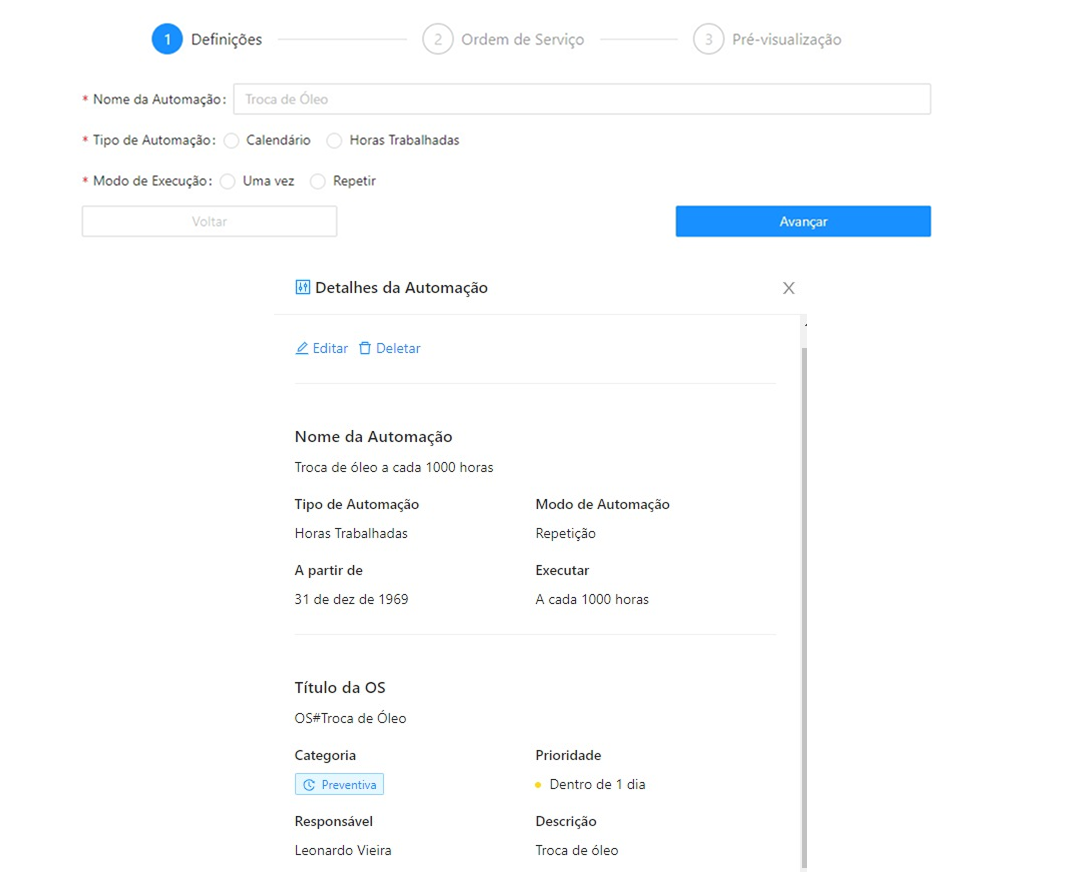Click the 'Prioridade' label

pyautogui.click(x=568, y=755)
